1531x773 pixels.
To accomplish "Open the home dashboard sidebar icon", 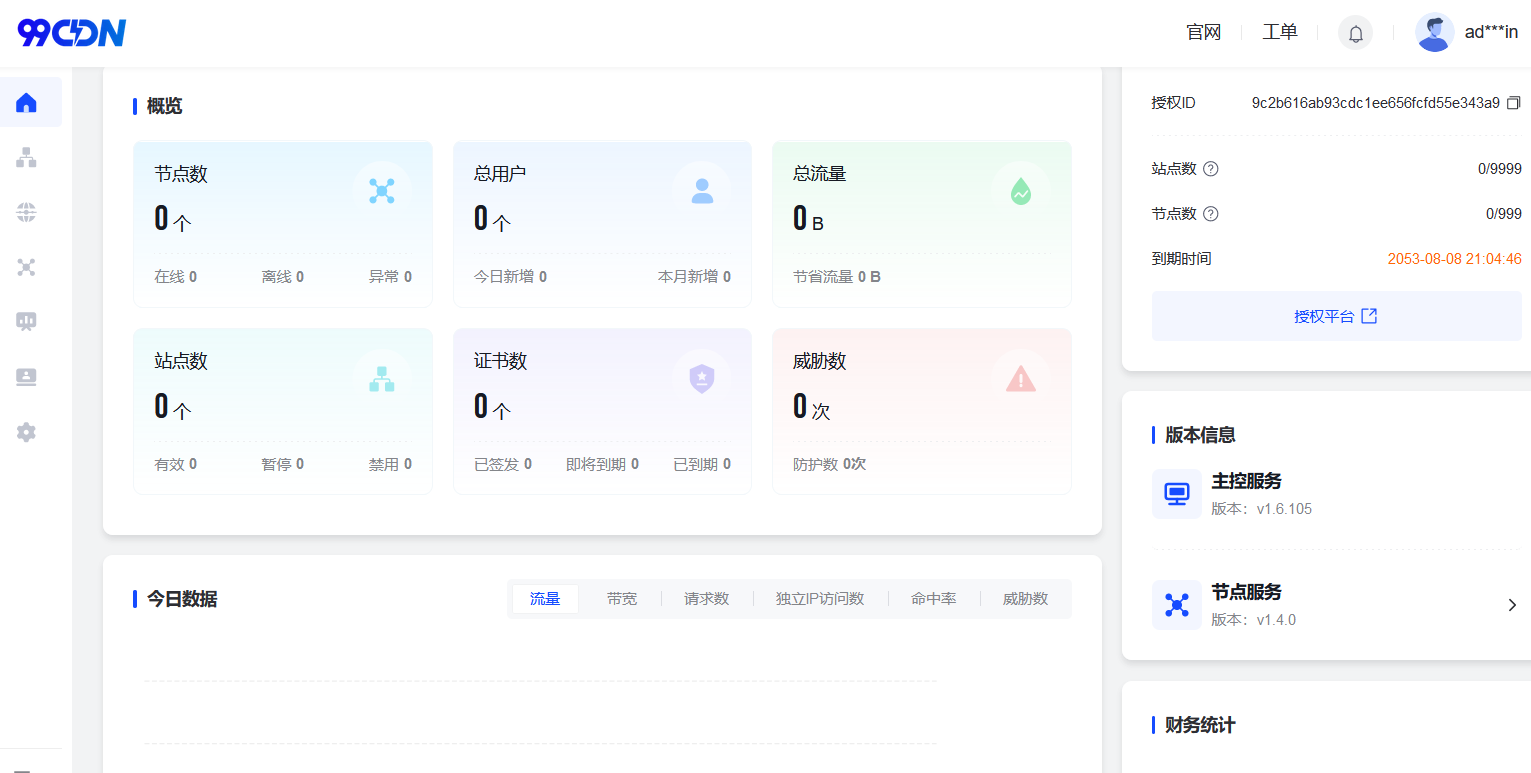I will coord(27,102).
